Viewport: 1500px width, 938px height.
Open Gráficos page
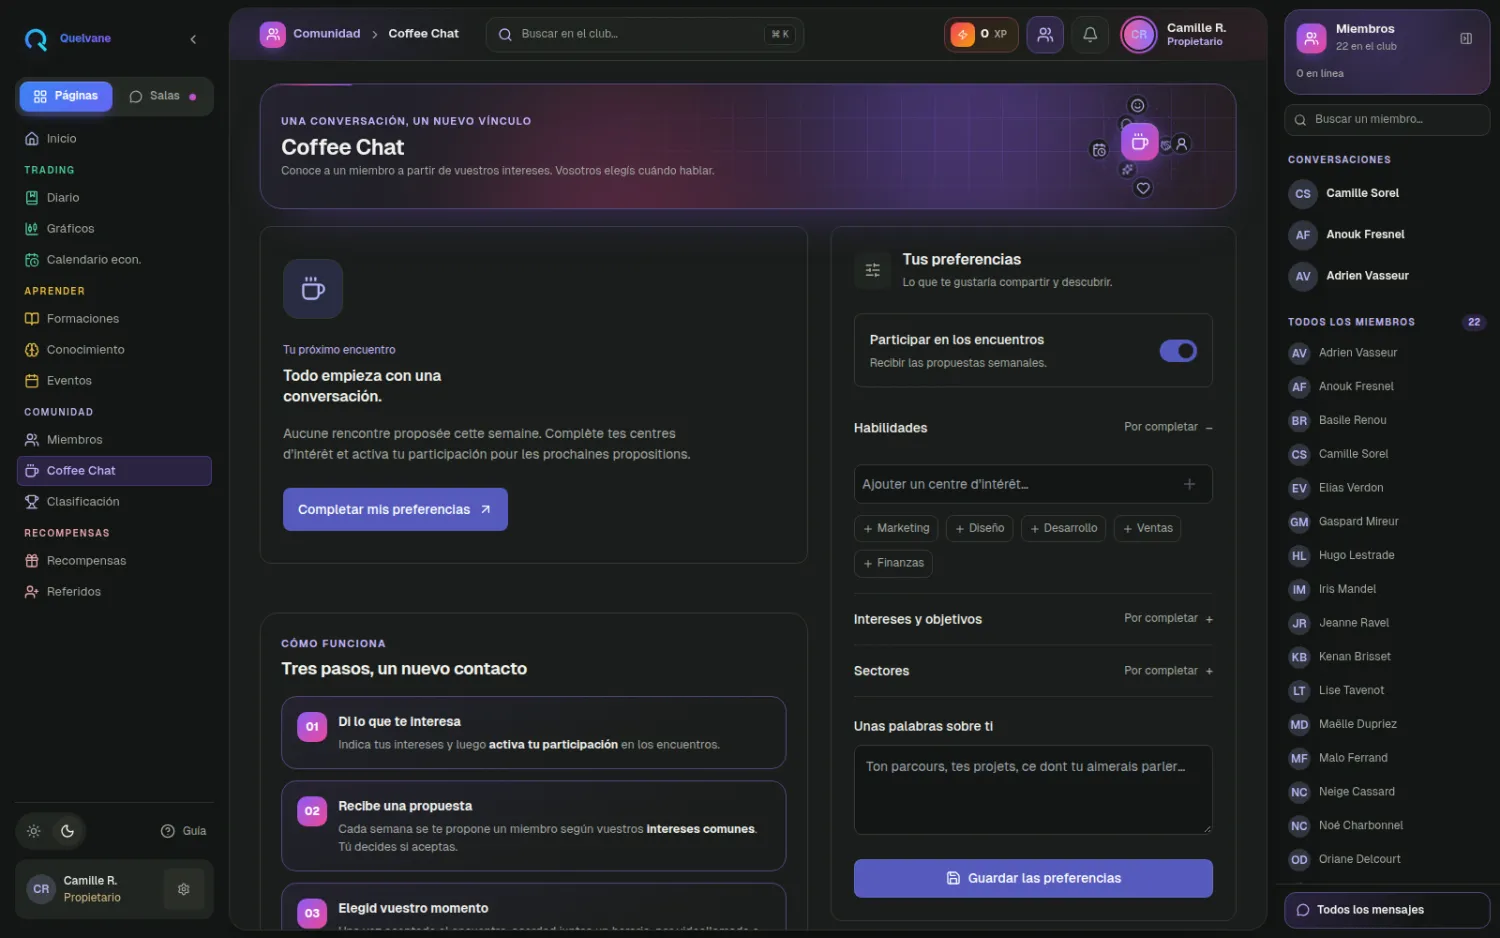click(114, 229)
